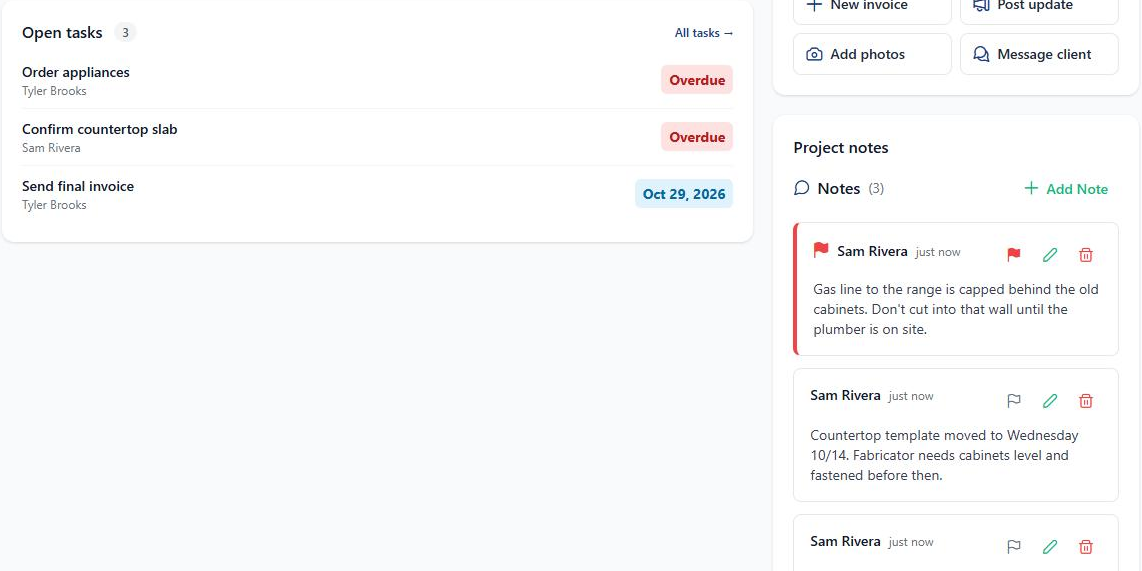This screenshot has height=571, width=1142.
Task: Open the Send final invoice task
Action: pyautogui.click(x=377, y=194)
